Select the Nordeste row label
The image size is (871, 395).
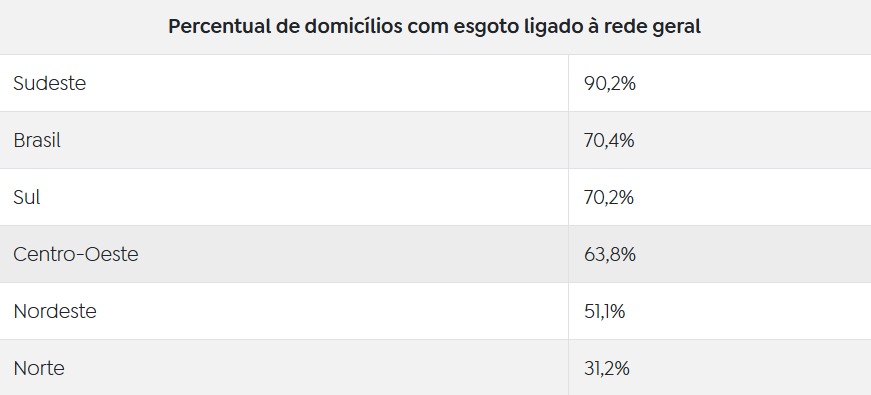(54, 311)
